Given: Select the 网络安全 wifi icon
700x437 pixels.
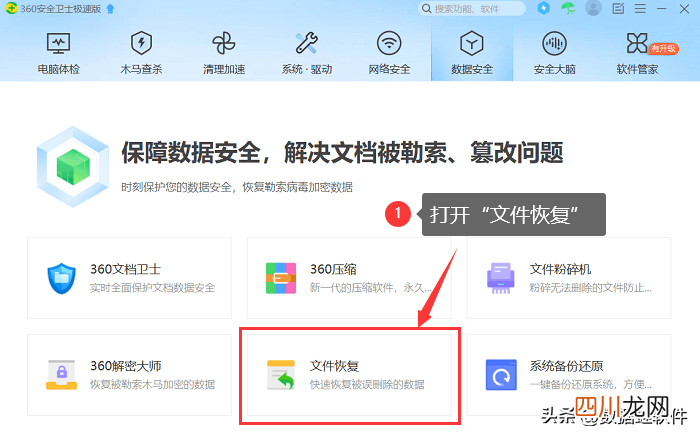Looking at the screenshot, I should 389,43.
